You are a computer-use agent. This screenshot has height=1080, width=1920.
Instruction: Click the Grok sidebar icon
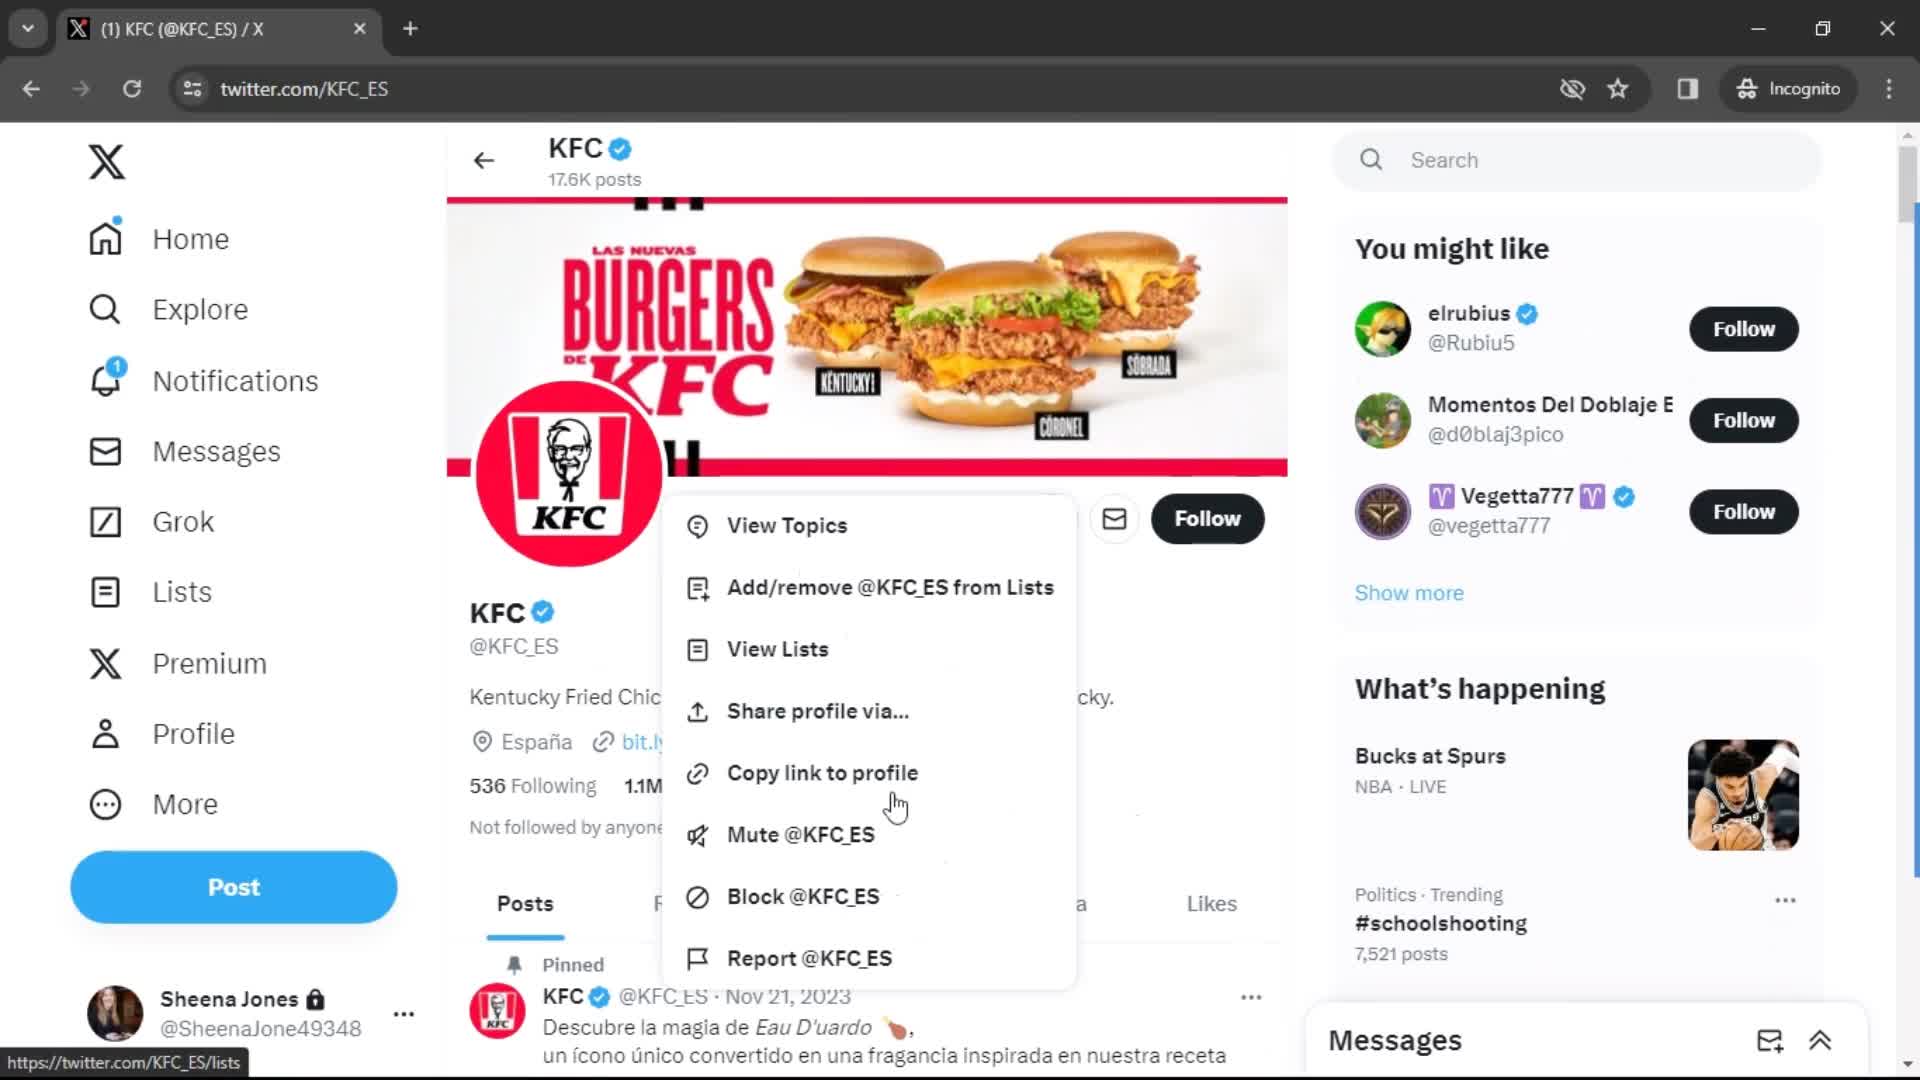104,521
